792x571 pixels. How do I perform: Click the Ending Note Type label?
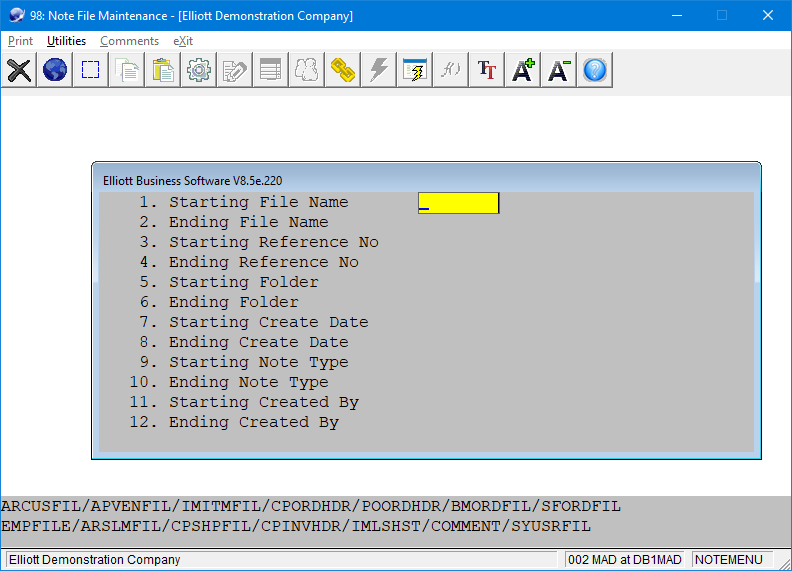point(249,382)
